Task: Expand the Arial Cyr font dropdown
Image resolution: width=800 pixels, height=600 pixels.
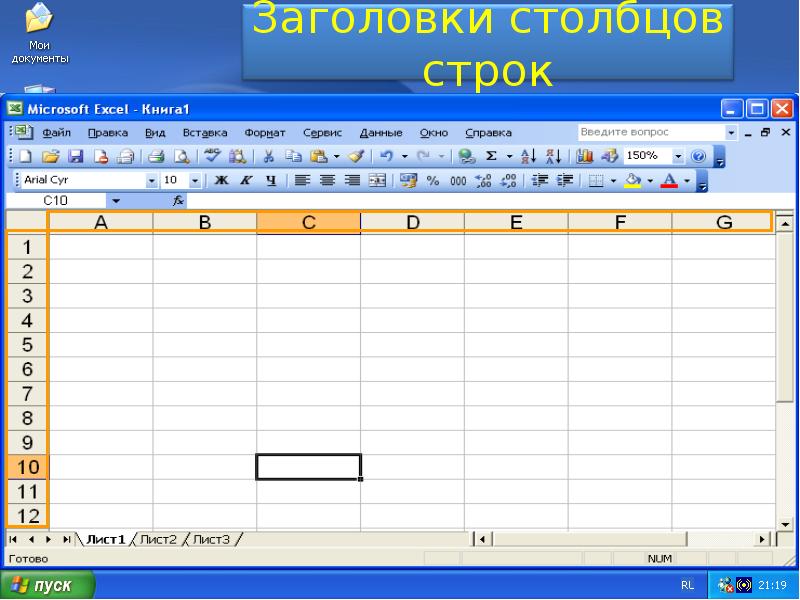Action: [x=152, y=181]
